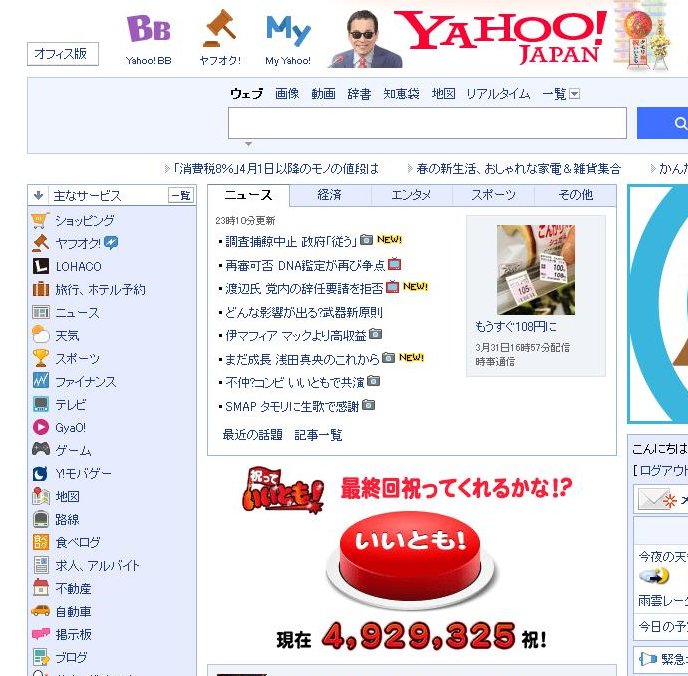The image size is (688, 676).
Task: Click the もうすぐ108円に news photo thumbnail
Action: 536,270
